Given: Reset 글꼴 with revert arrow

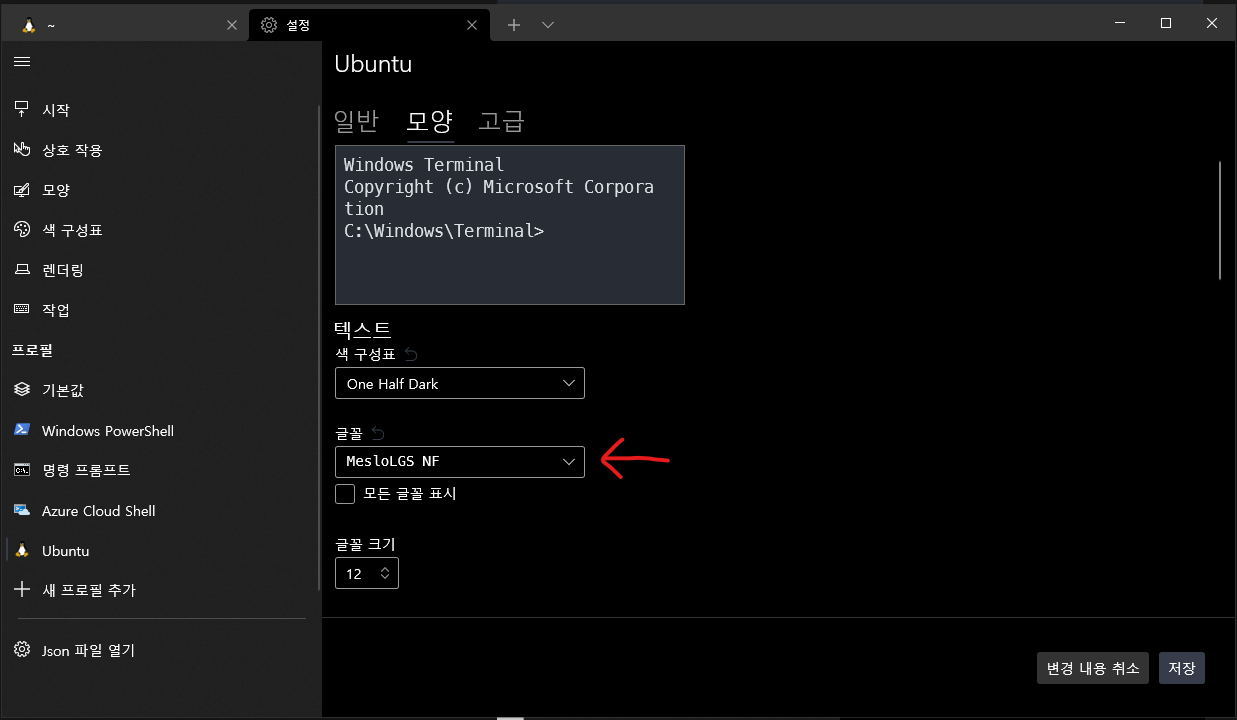Looking at the screenshot, I should click(377, 433).
